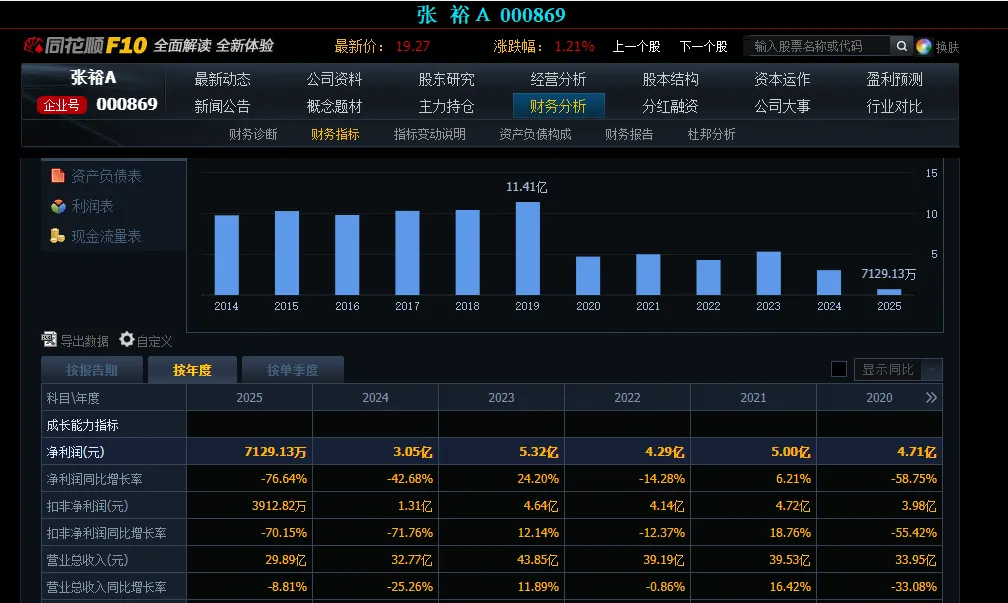Open 新闻公告 menu item
This screenshot has height=603, width=1008.
(x=222, y=107)
